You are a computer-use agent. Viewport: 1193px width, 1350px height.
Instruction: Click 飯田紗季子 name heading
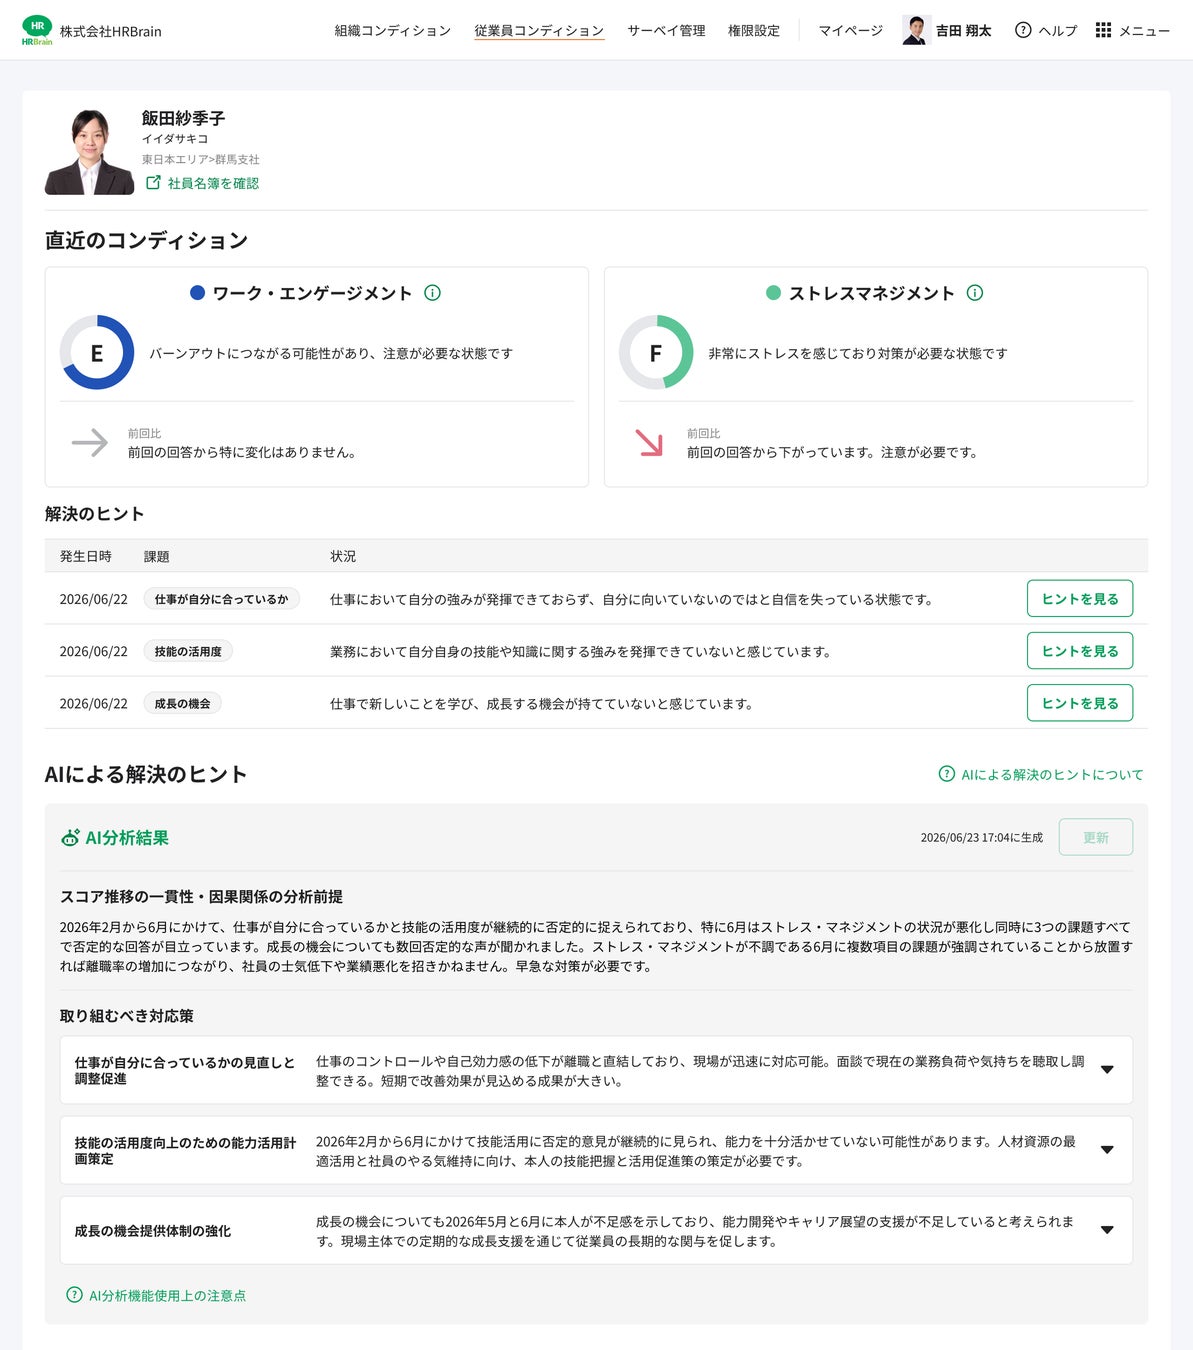pyautogui.click(x=183, y=118)
